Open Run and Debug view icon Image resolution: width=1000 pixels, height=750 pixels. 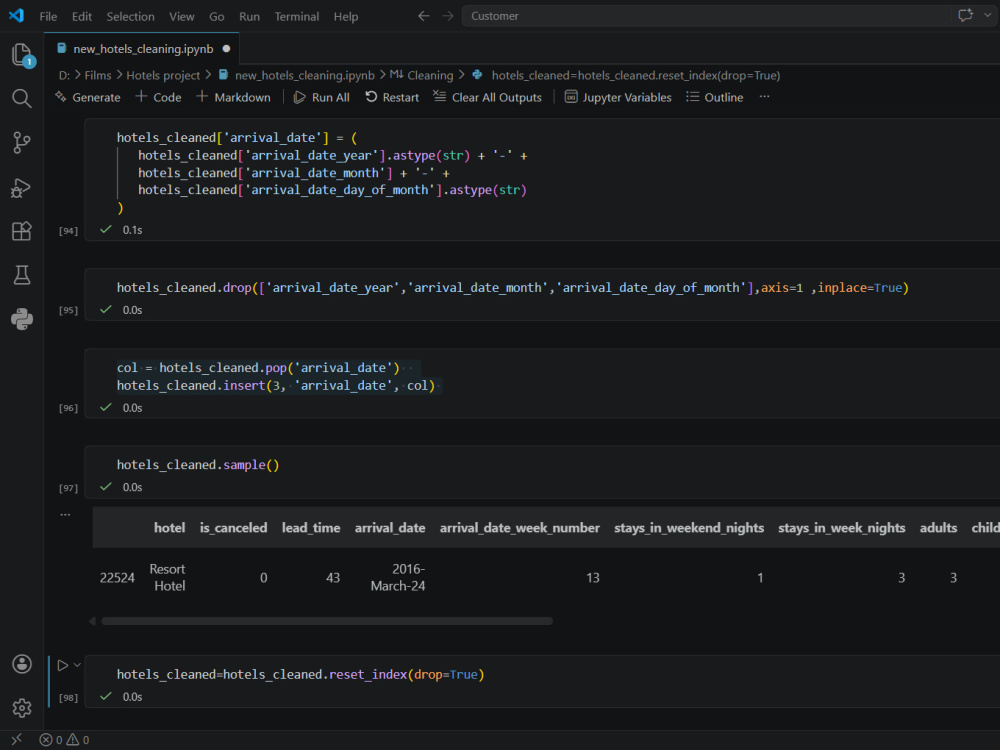click(x=22, y=188)
